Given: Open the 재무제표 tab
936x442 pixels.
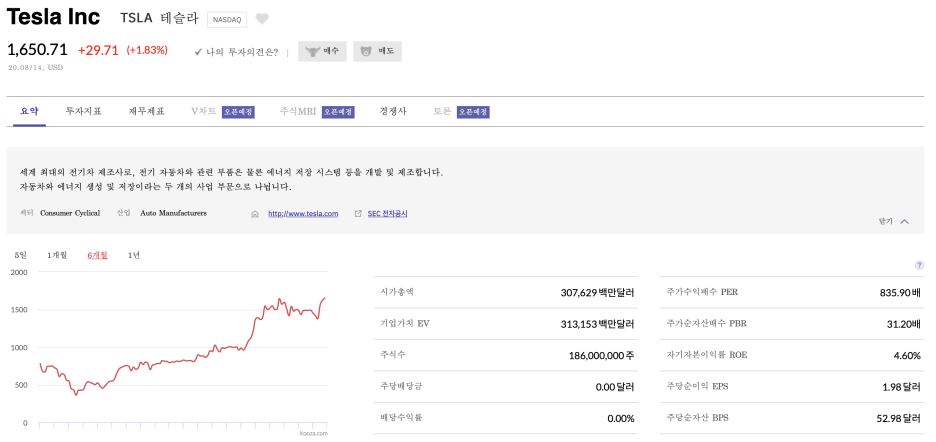Looking at the screenshot, I should click(x=147, y=112).
